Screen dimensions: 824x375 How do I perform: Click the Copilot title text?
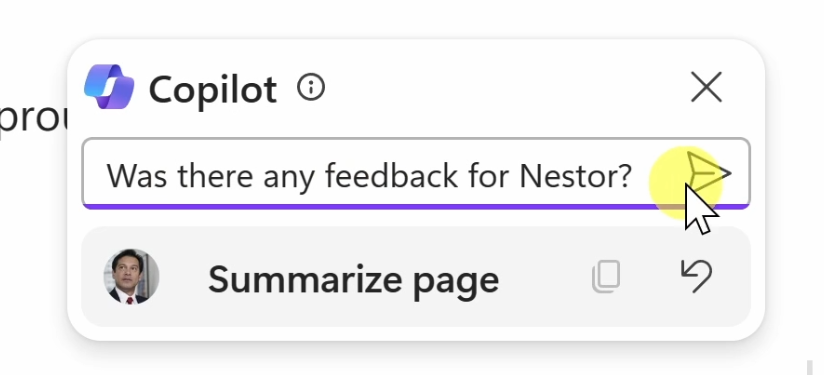[x=213, y=89]
